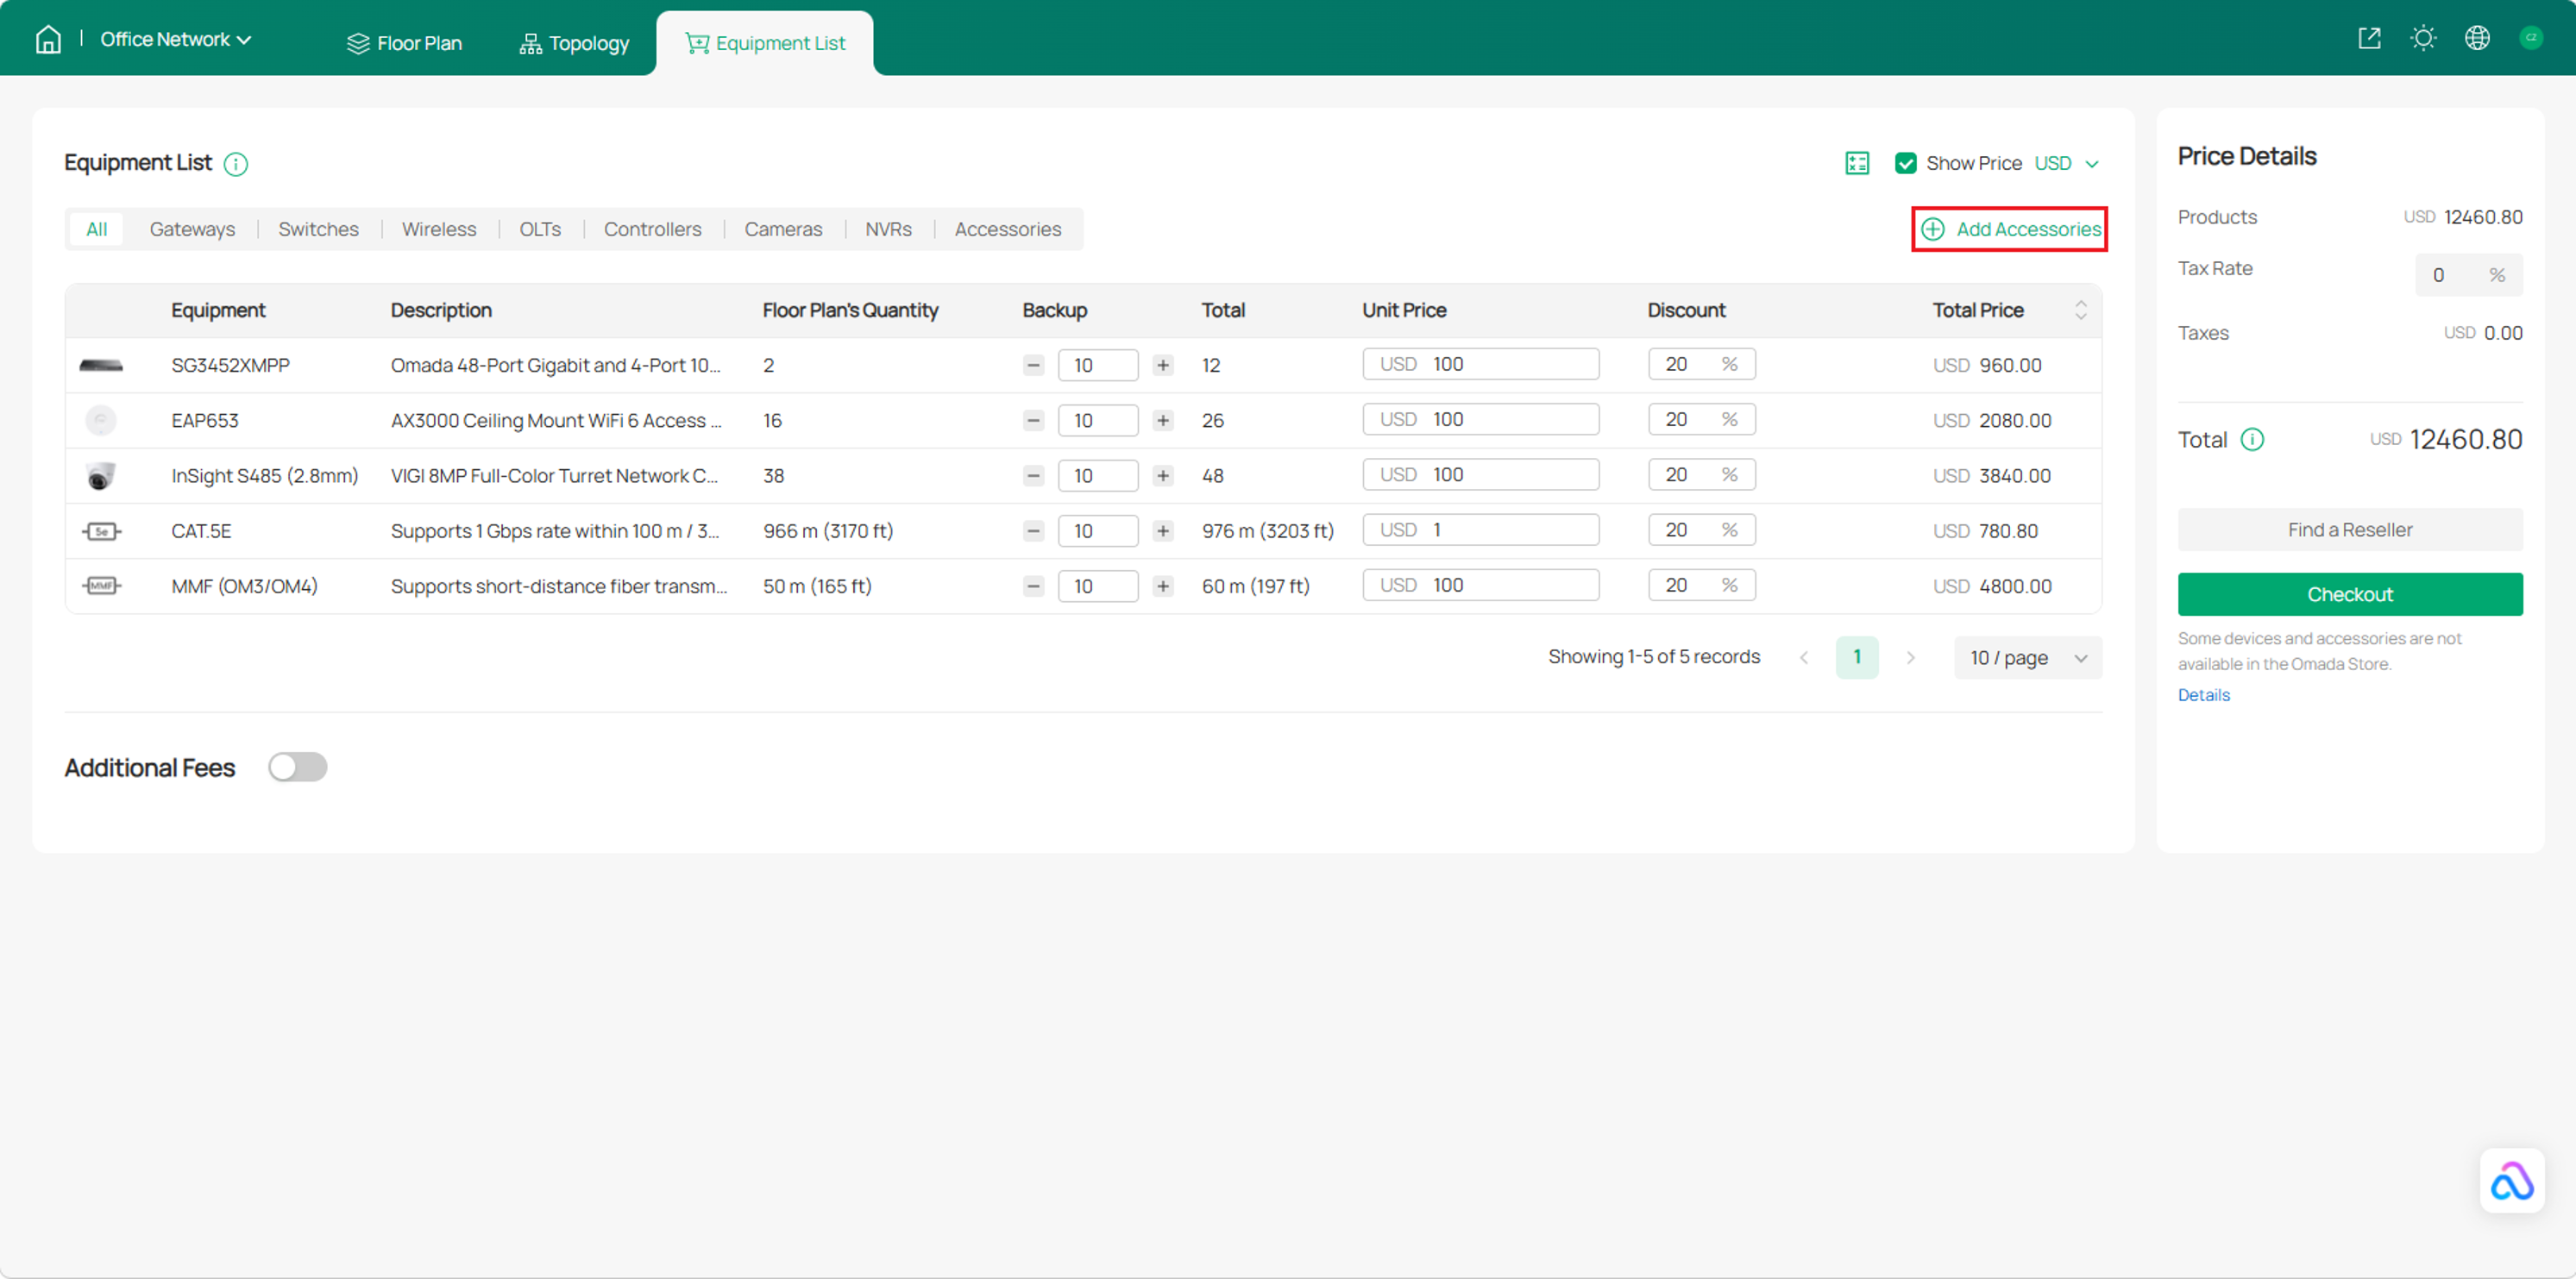Switch to the Floor Plan tab
Viewport: 2576px width, 1279px height.
(x=404, y=43)
